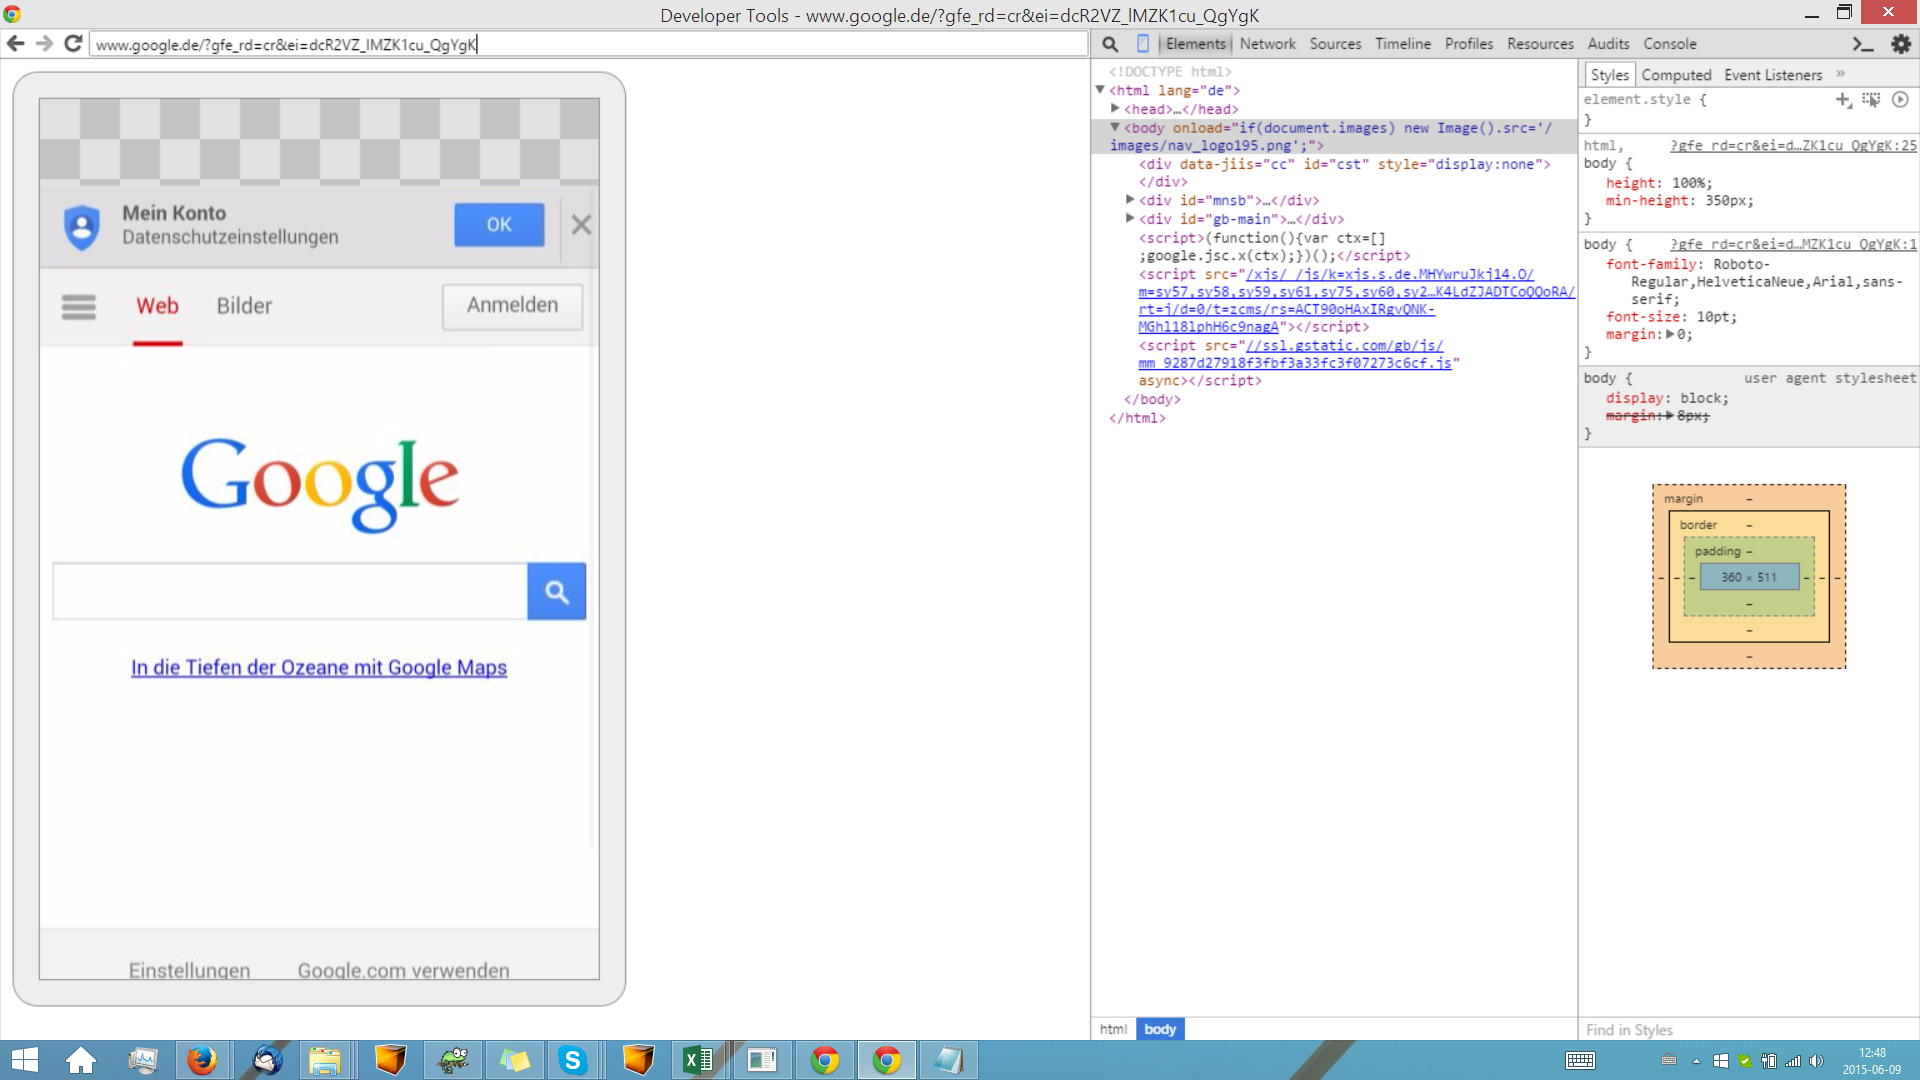This screenshot has height=1080, width=1920.
Task: Select the Bilder tab on Google page
Action: tap(244, 306)
